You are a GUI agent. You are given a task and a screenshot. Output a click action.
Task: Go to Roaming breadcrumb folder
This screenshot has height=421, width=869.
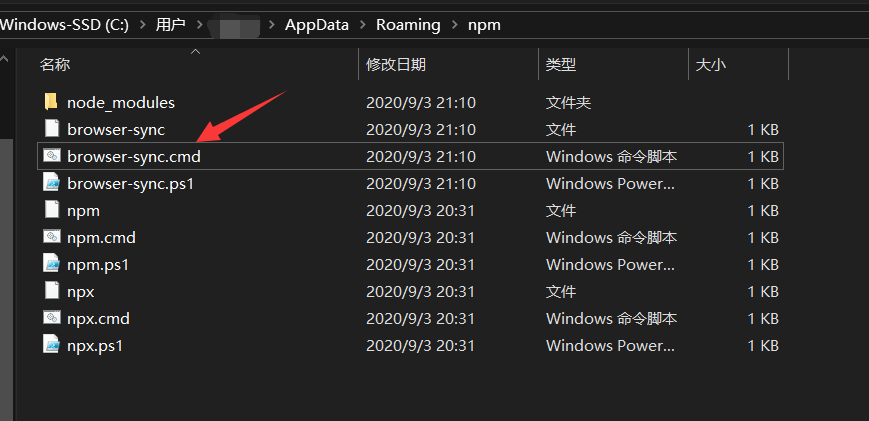[x=408, y=25]
